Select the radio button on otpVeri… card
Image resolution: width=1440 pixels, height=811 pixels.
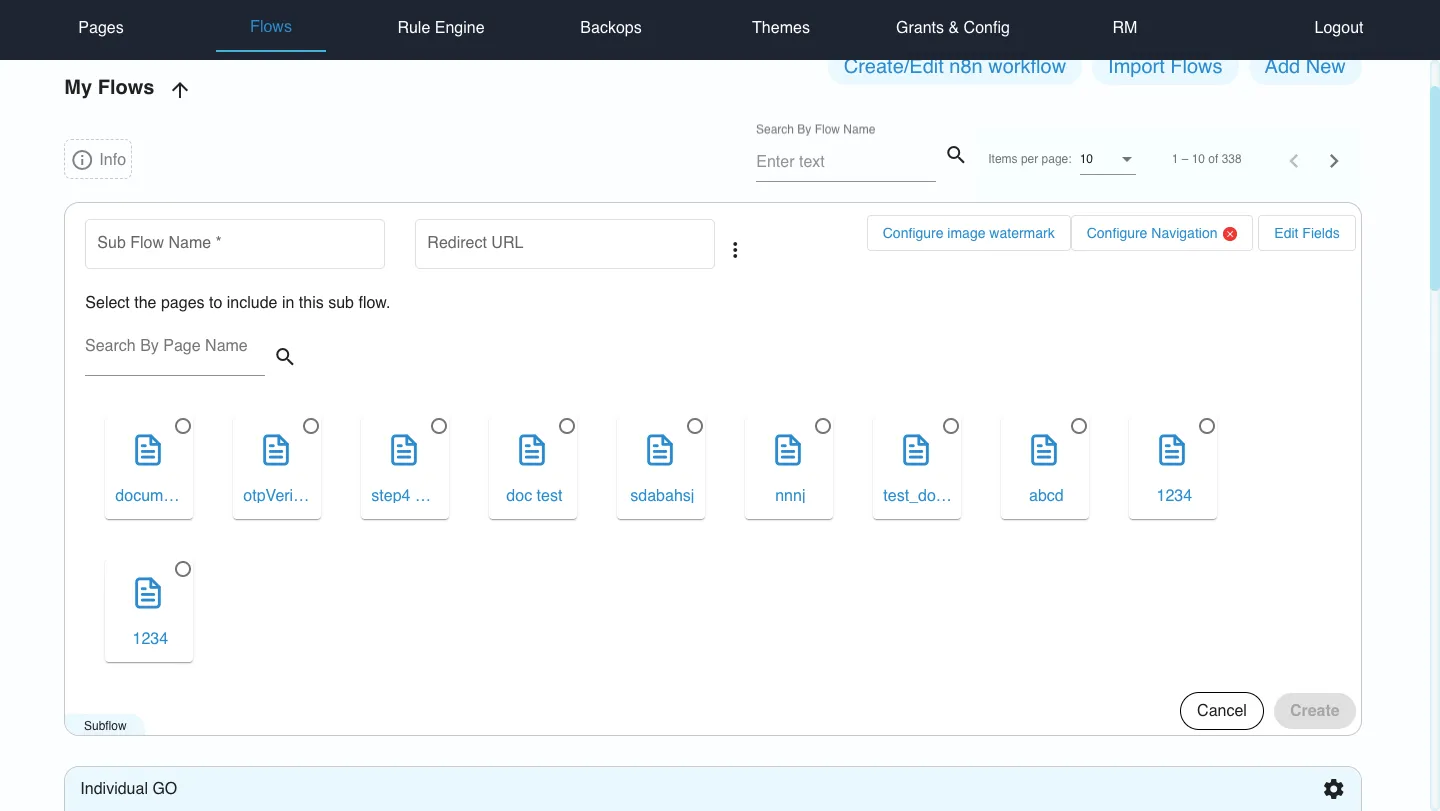[311, 426]
